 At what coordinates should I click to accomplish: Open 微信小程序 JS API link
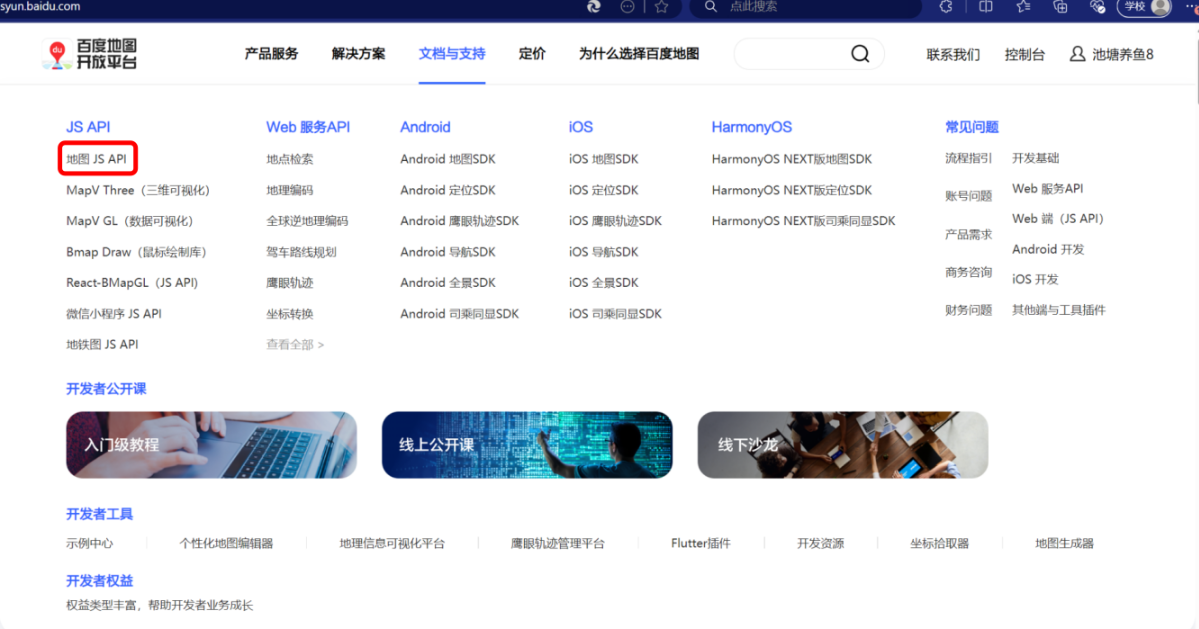click(x=114, y=313)
